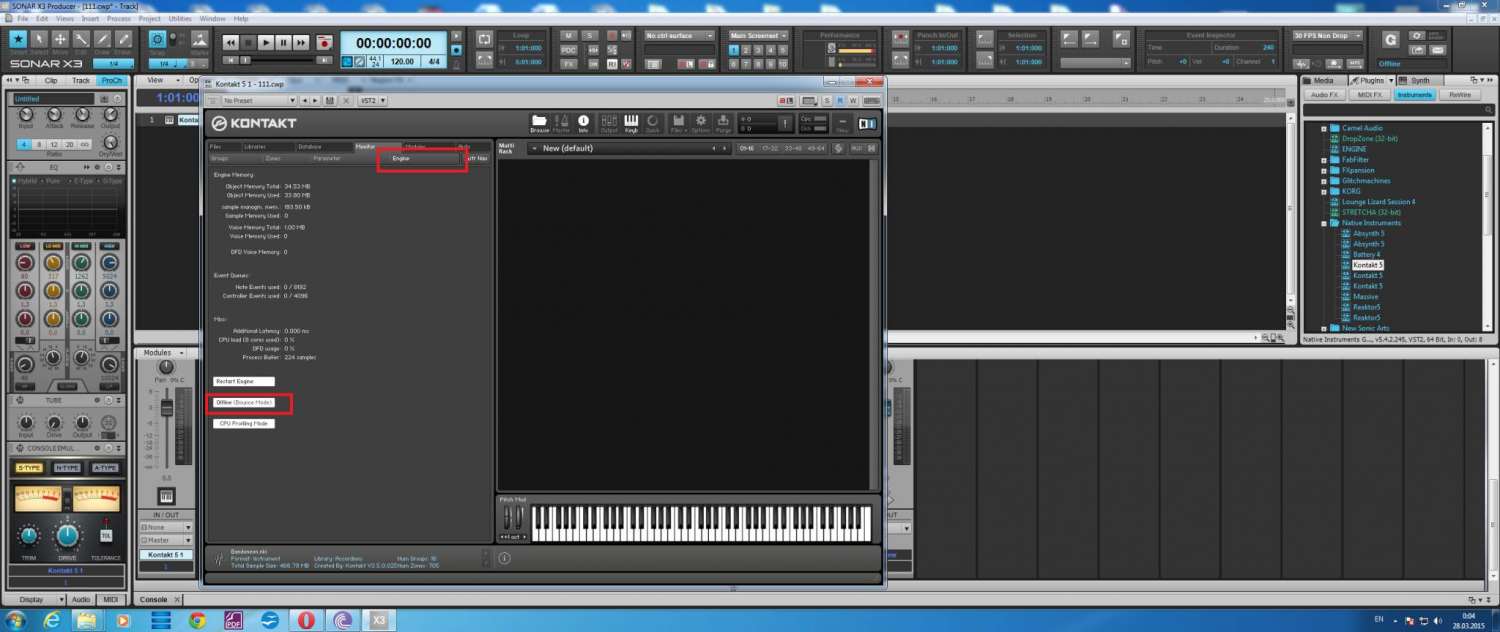1500x632 pixels.
Task: Click the large G icon in SONAR control bar
Action: coord(1390,40)
